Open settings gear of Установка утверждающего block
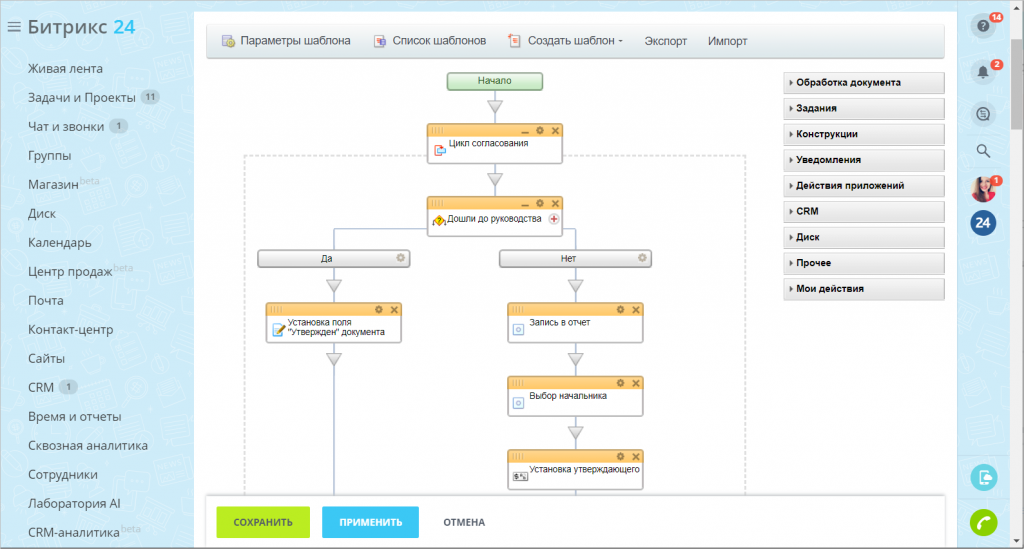Image resolution: width=1024 pixels, height=549 pixels. point(620,456)
